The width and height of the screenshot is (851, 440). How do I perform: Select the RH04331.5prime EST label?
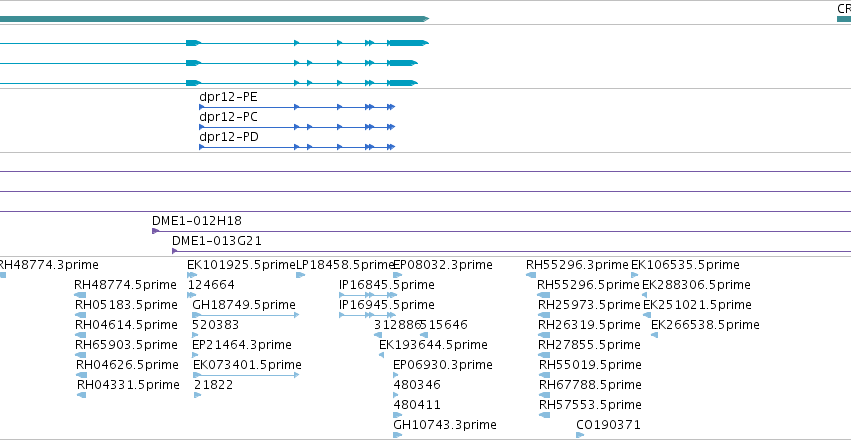click(x=128, y=385)
